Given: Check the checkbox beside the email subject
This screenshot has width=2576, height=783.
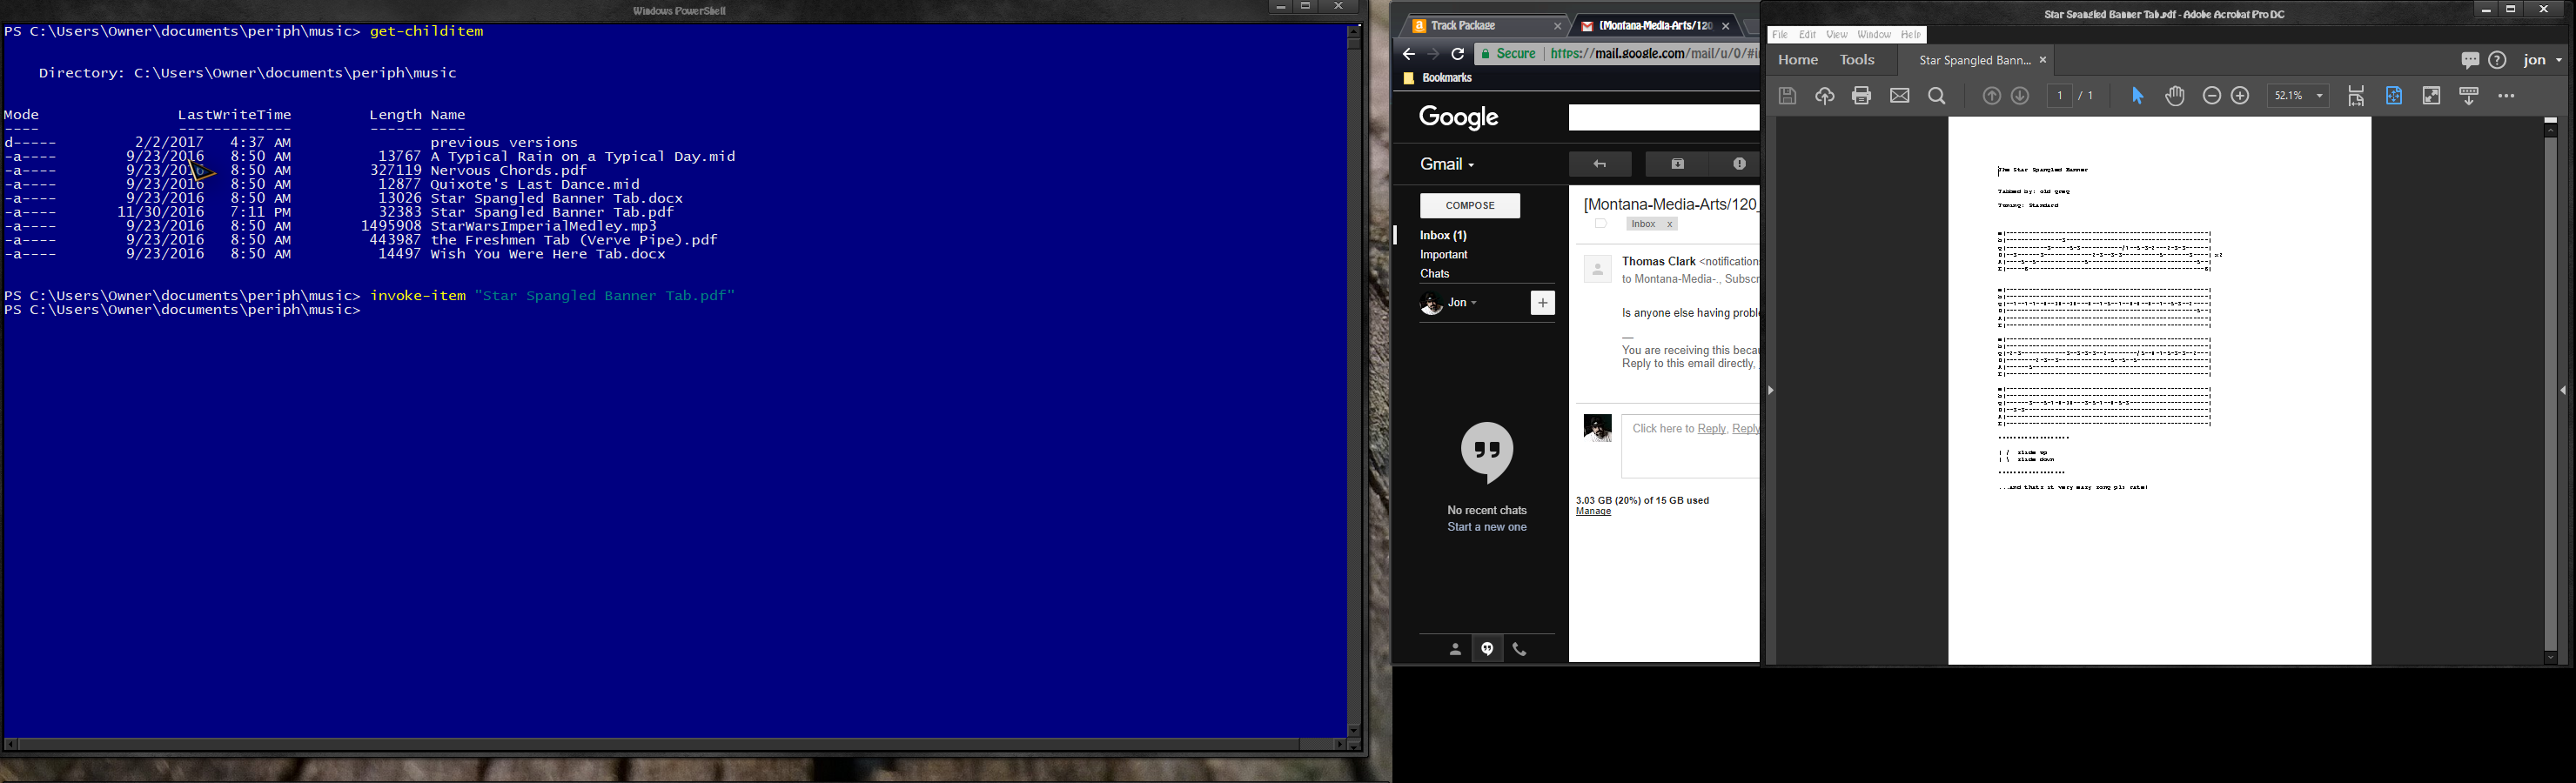Looking at the screenshot, I should pyautogui.click(x=1600, y=224).
